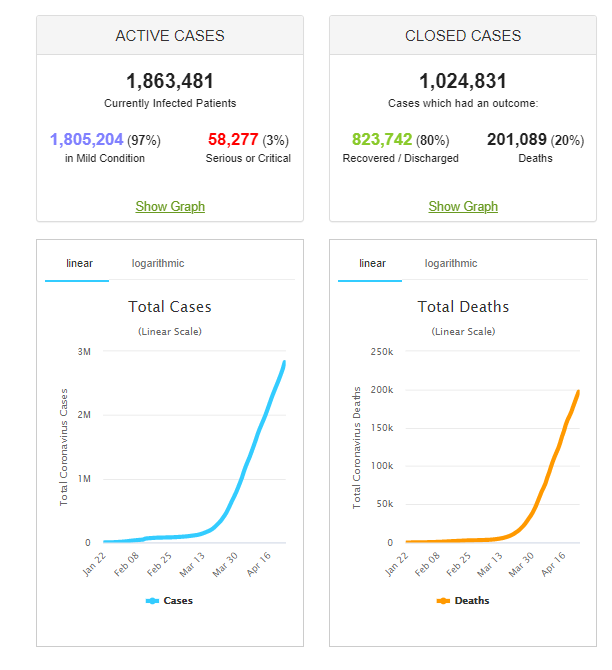612x670 pixels.
Task: Click the ACTIVE CASES panel header
Action: (170, 36)
